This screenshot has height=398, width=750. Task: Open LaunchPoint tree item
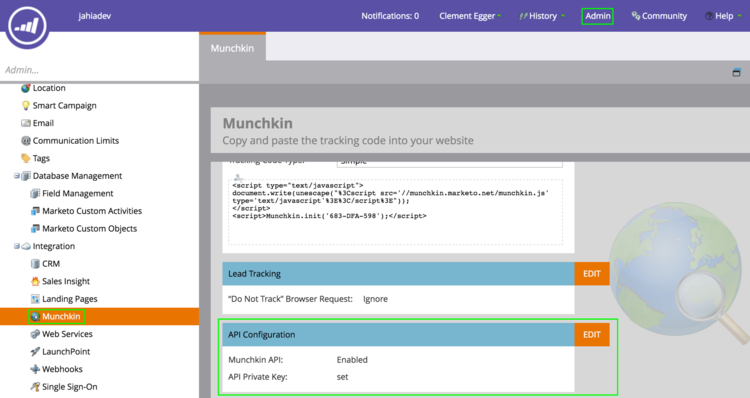[66, 352]
